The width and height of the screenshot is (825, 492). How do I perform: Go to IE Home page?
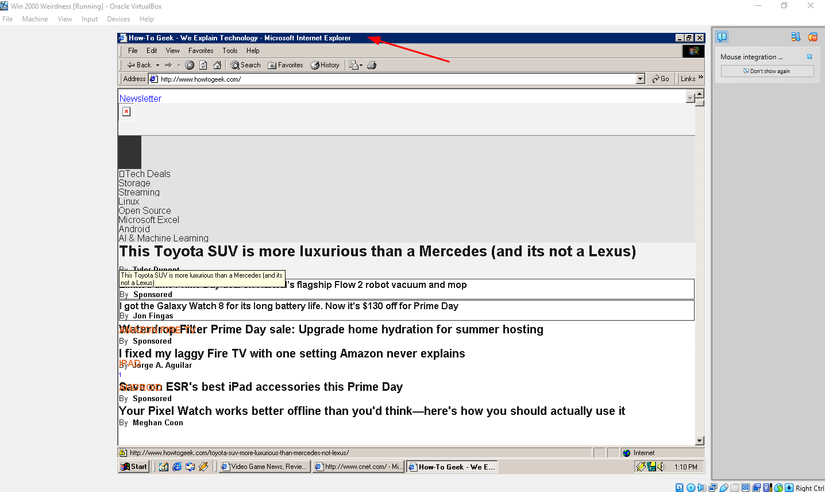click(x=217, y=65)
